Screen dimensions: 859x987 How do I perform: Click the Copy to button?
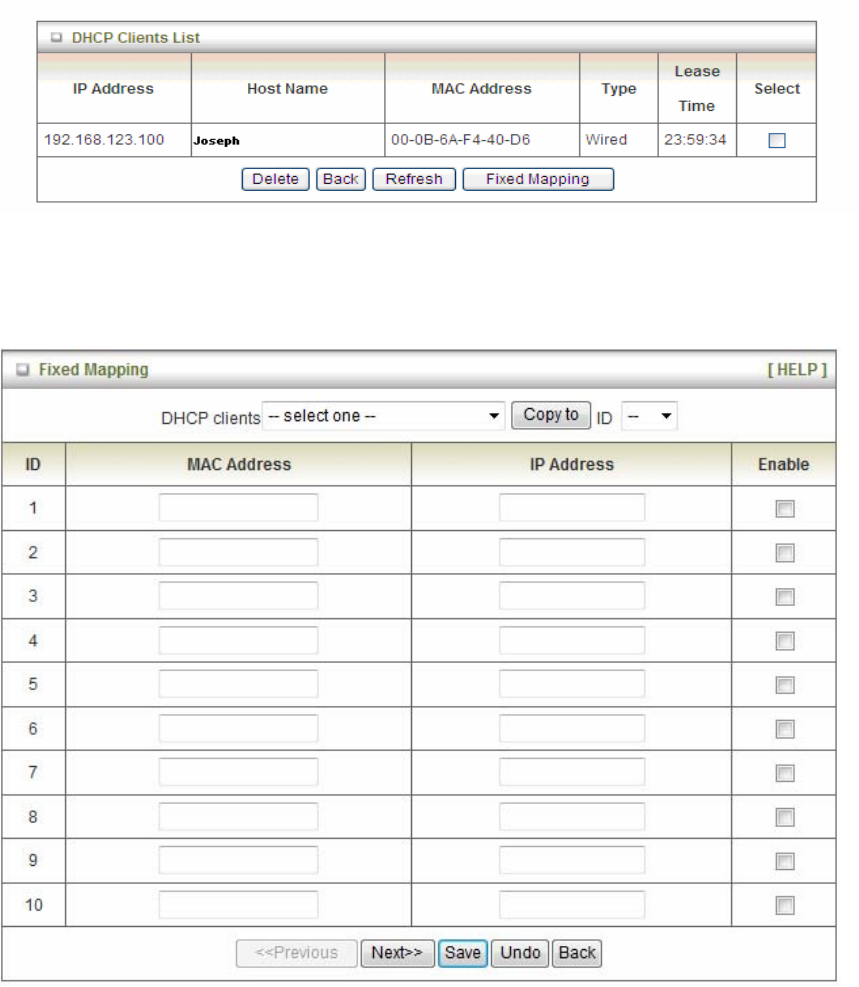(551, 415)
